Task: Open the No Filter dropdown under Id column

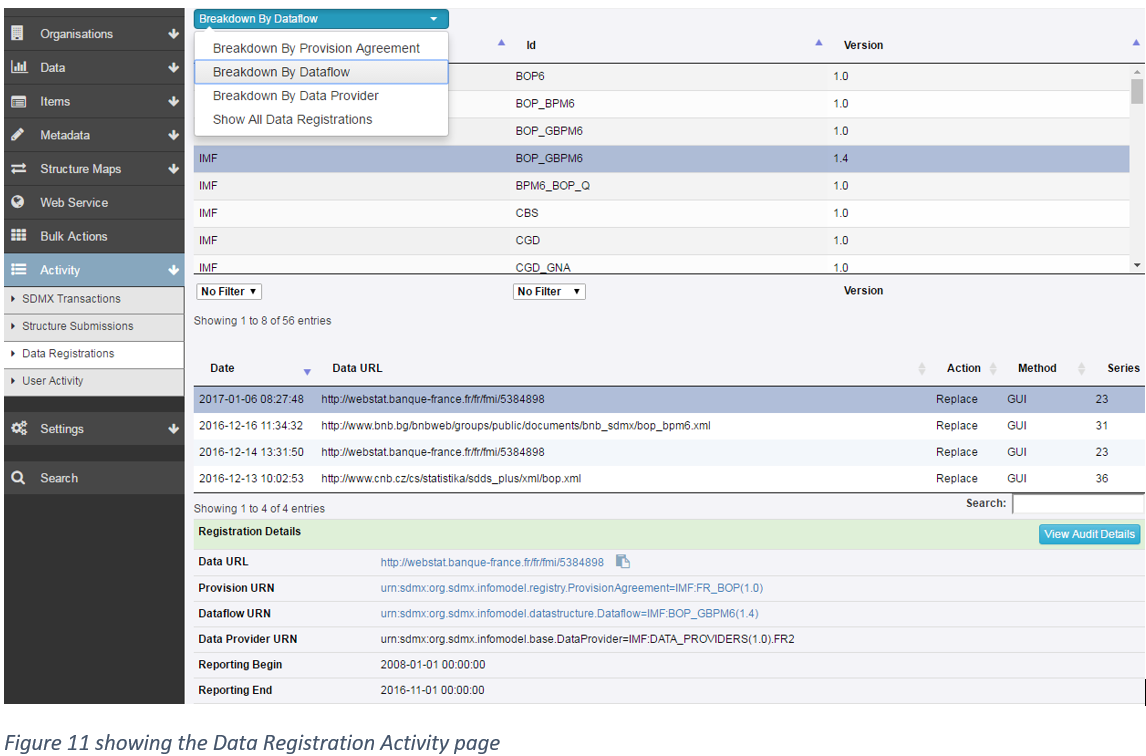Action: click(x=548, y=292)
